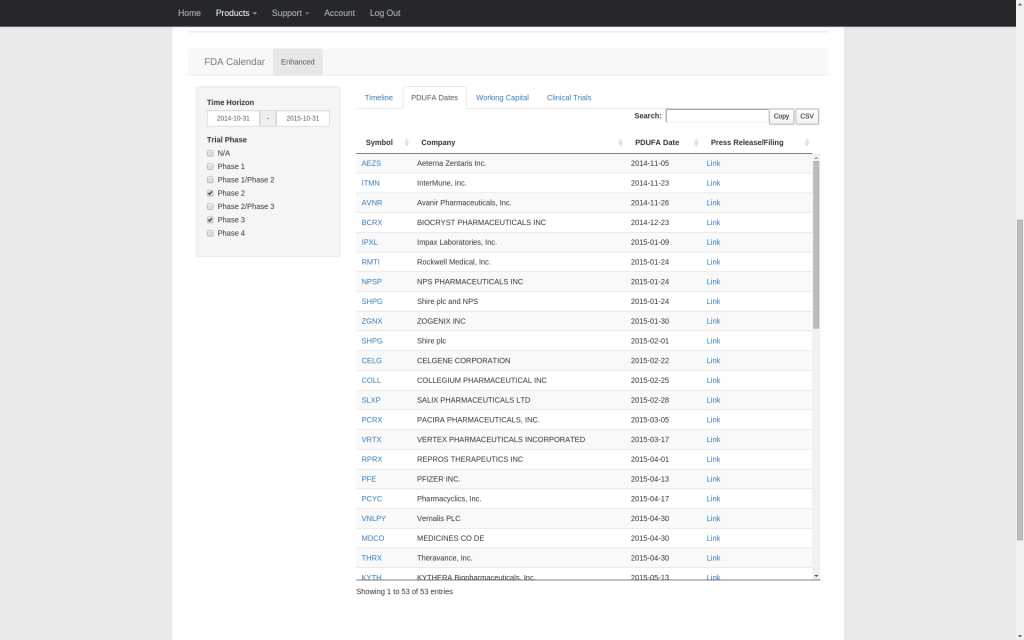Sort by Company column sort icon
Screen dimensions: 1024x640
coord(620,142)
